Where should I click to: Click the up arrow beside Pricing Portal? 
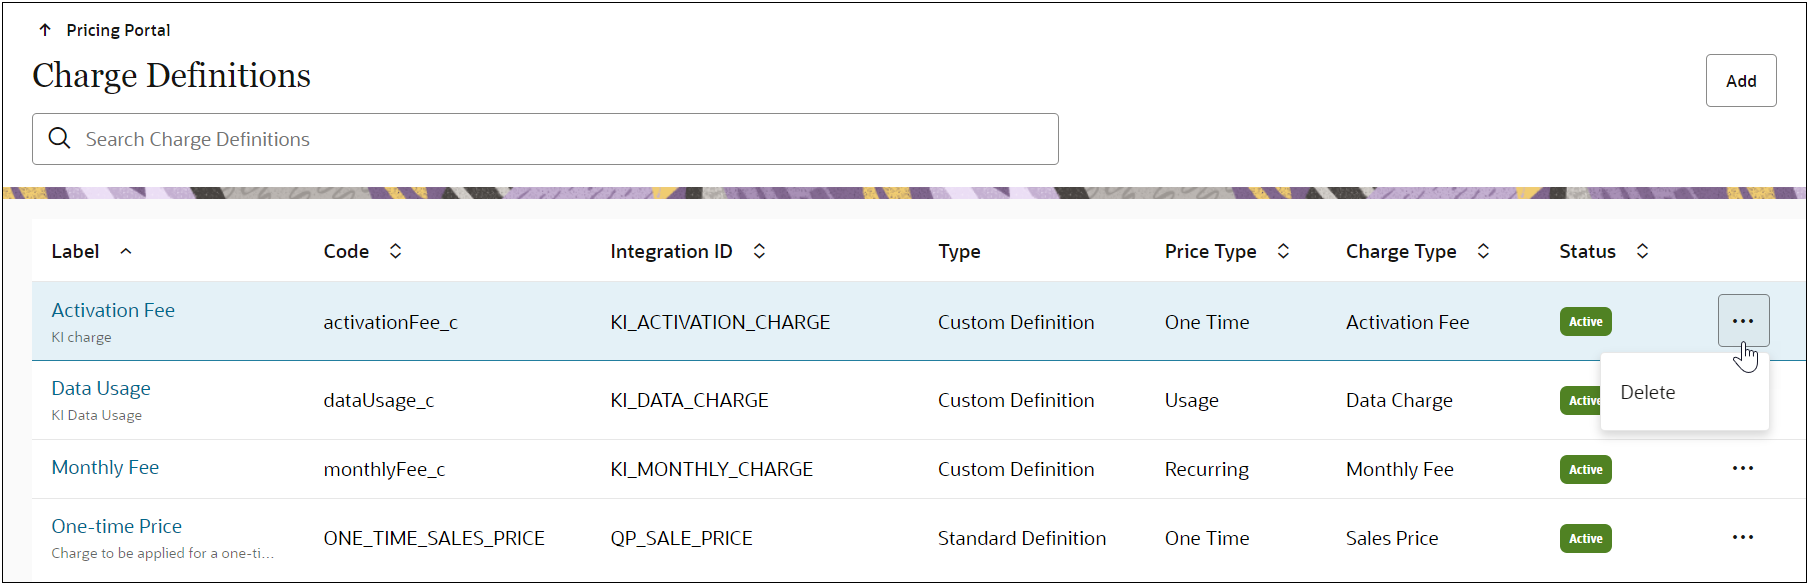click(45, 30)
